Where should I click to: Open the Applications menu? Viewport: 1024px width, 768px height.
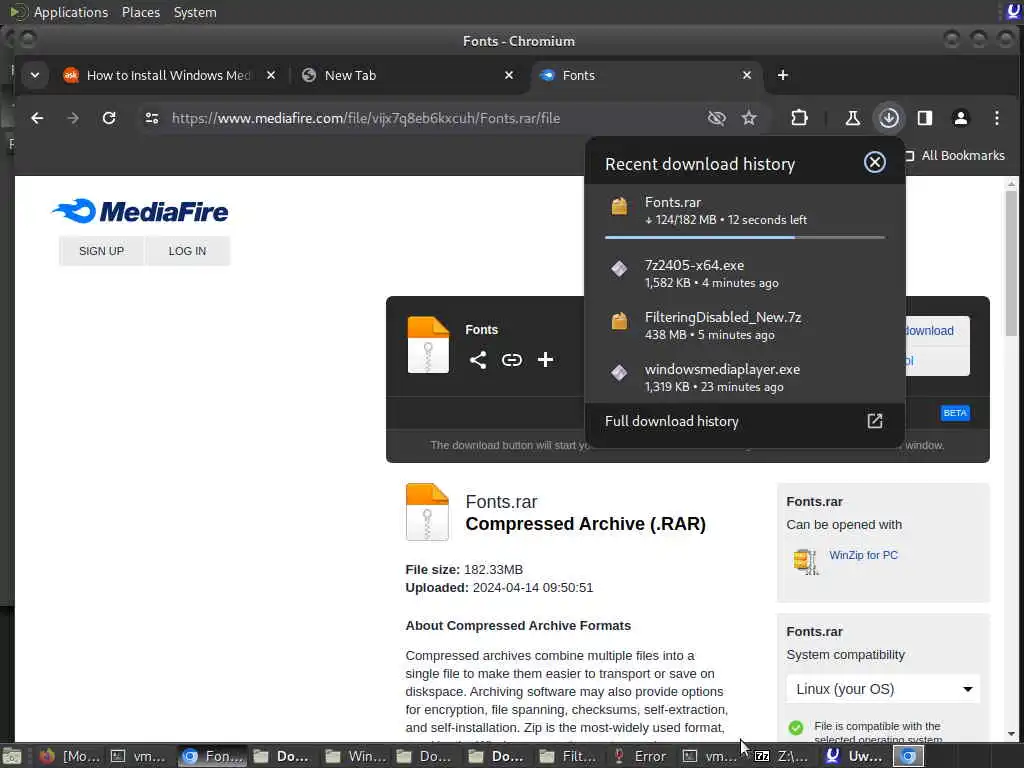coord(71,12)
